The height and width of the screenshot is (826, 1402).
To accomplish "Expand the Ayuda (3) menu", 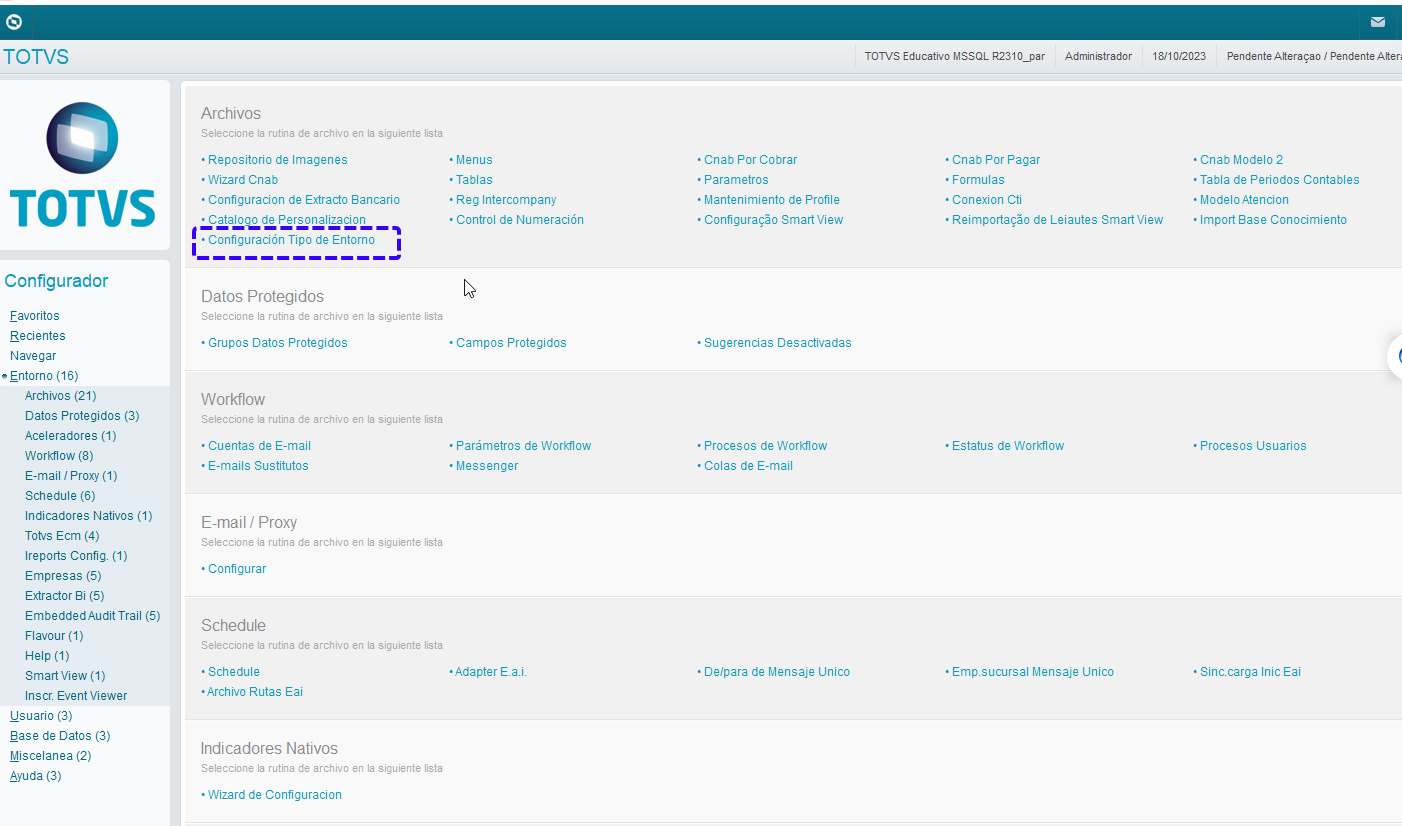I will [36, 776].
